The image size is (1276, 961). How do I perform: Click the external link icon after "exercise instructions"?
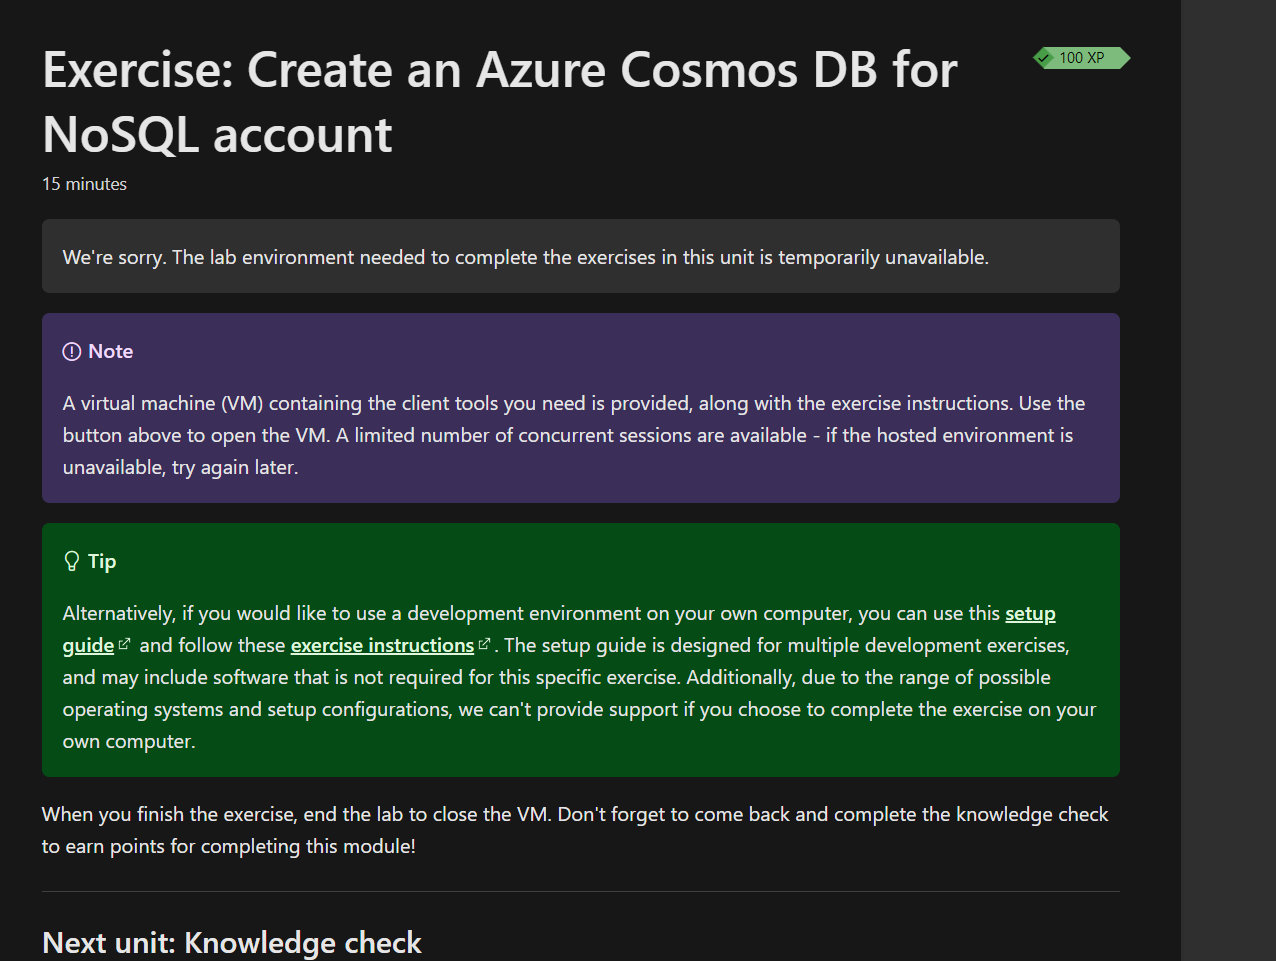click(x=483, y=642)
